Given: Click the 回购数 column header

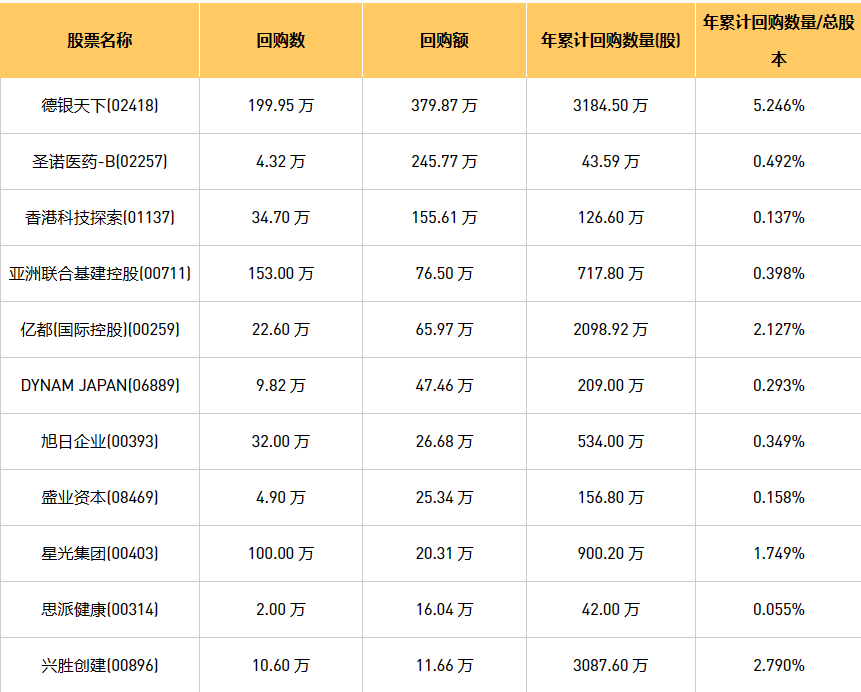Looking at the screenshot, I should tap(281, 40).
